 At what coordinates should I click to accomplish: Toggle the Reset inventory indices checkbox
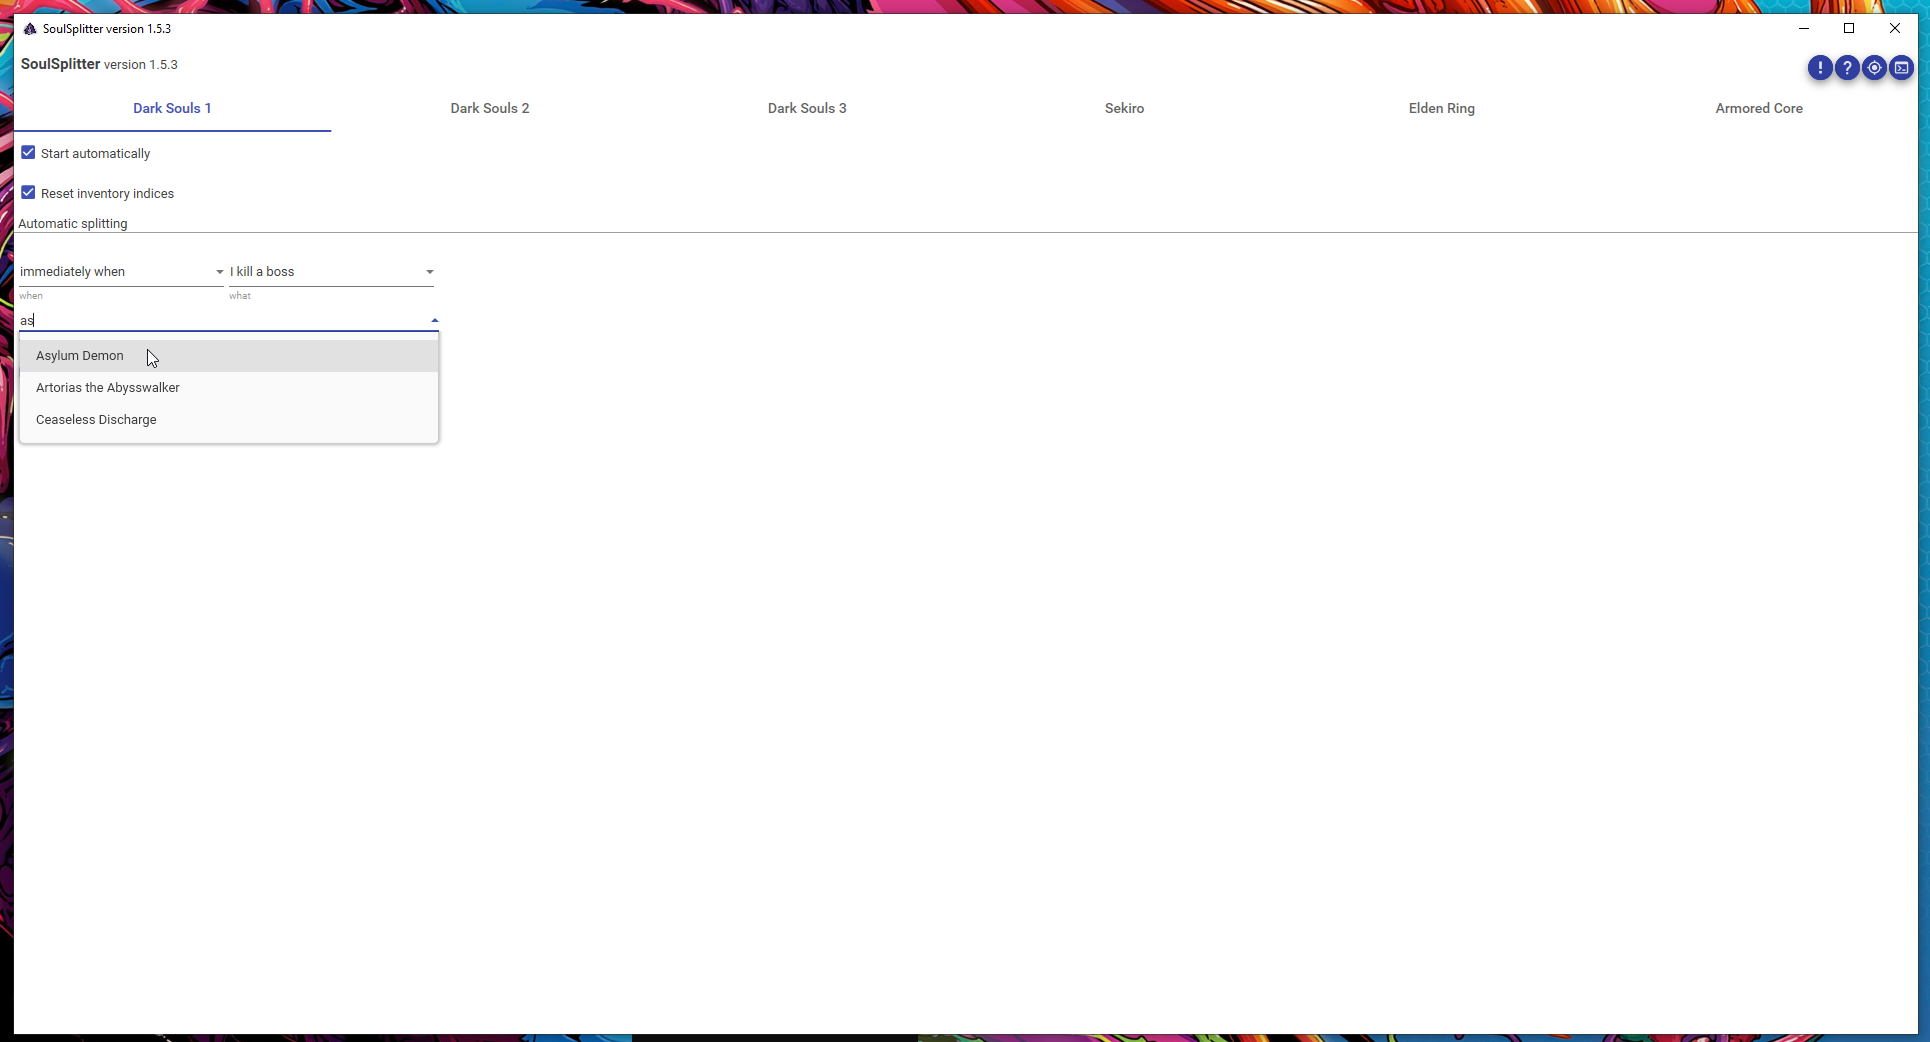tap(28, 193)
